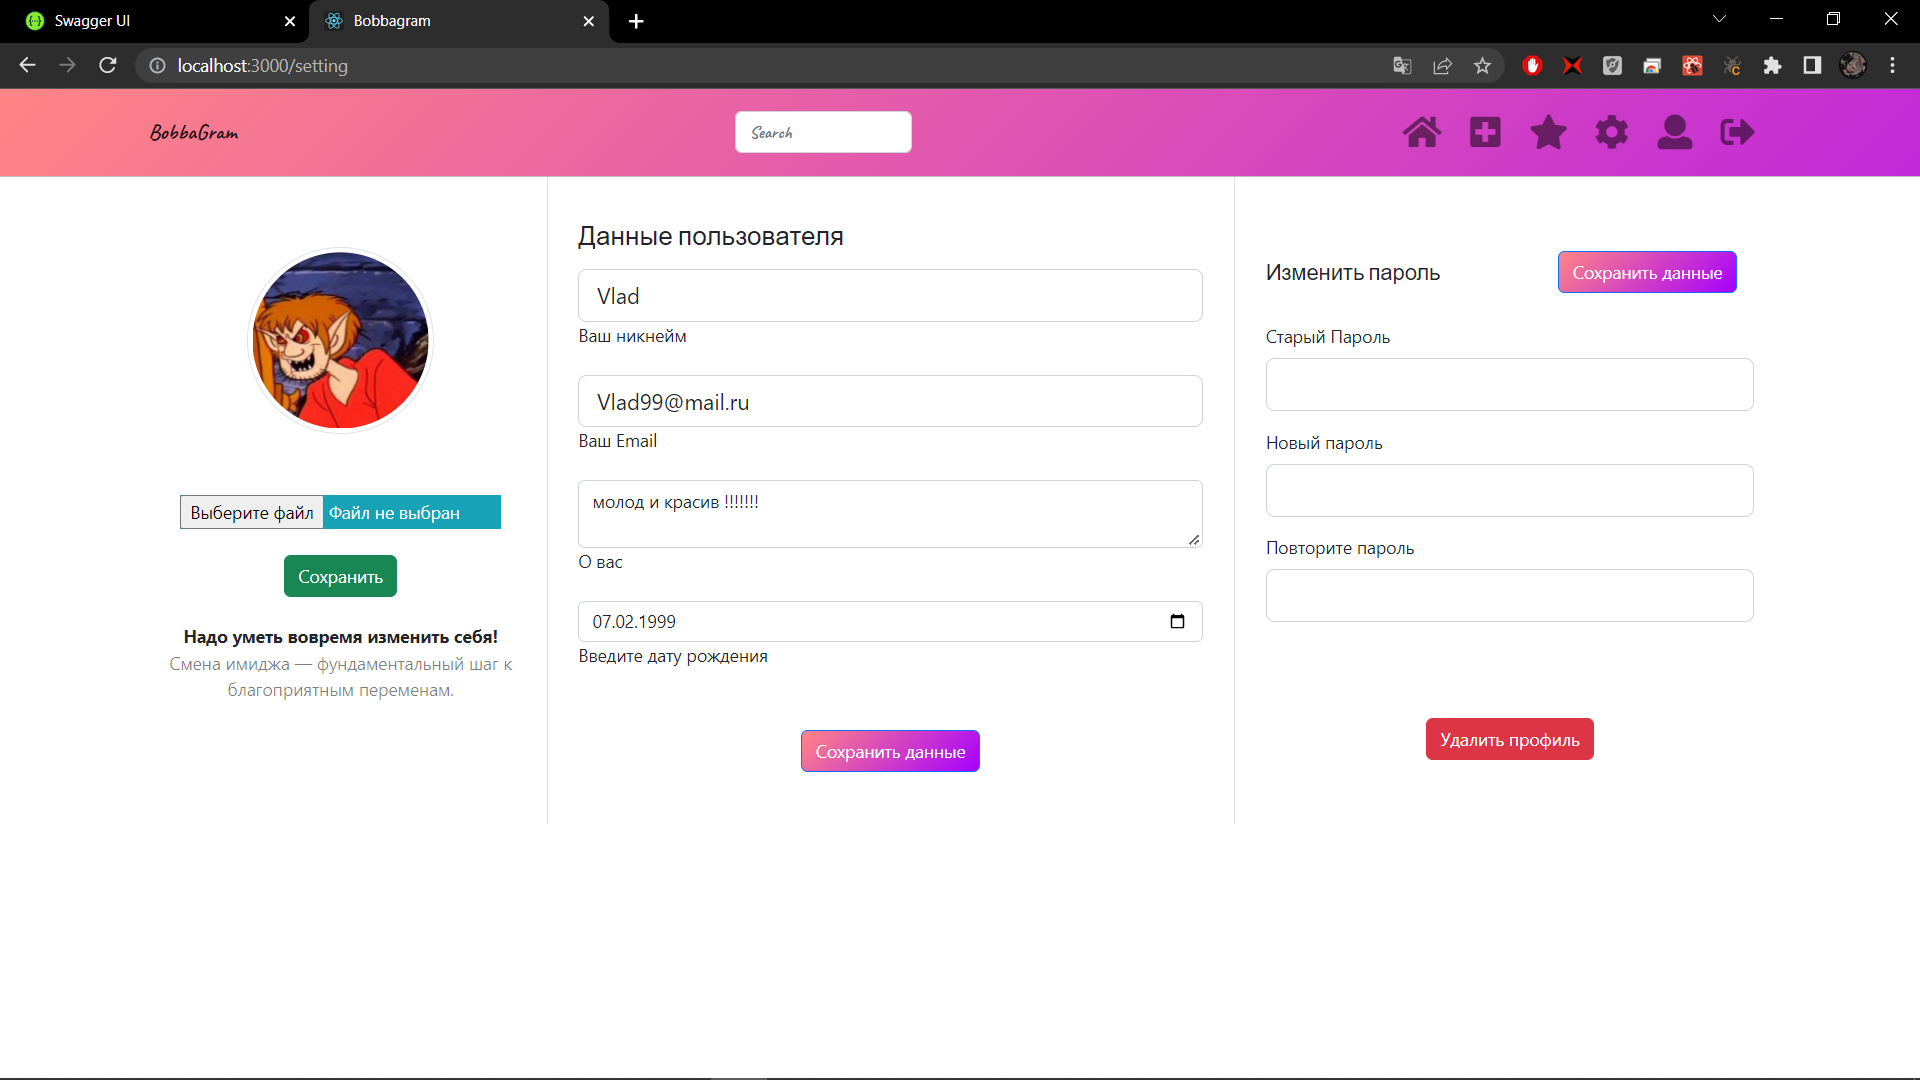Bookmark this page with star icon
Image resolution: width=1920 pixels, height=1080 pixels.
pyautogui.click(x=1482, y=66)
